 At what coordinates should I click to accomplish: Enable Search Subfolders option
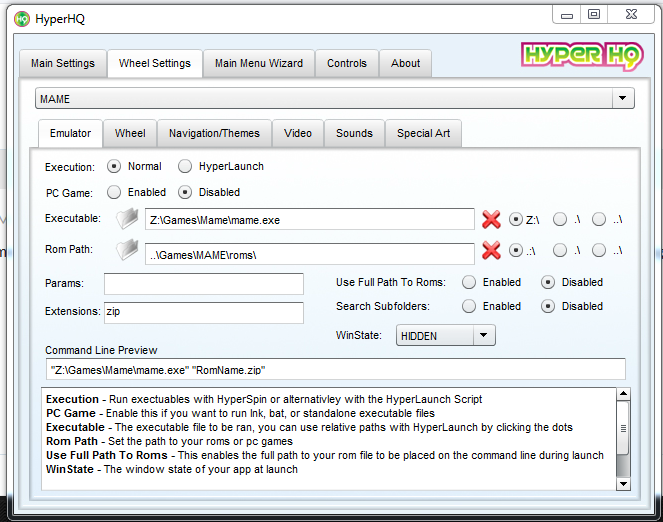tap(469, 306)
